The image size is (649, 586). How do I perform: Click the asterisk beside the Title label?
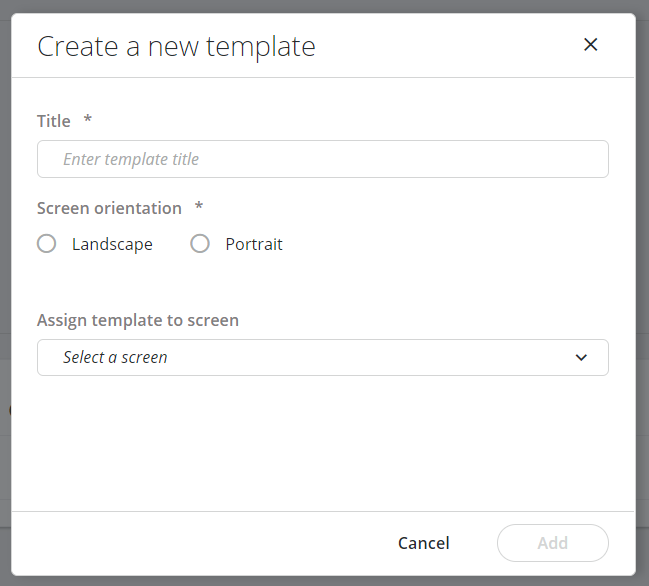(88, 120)
